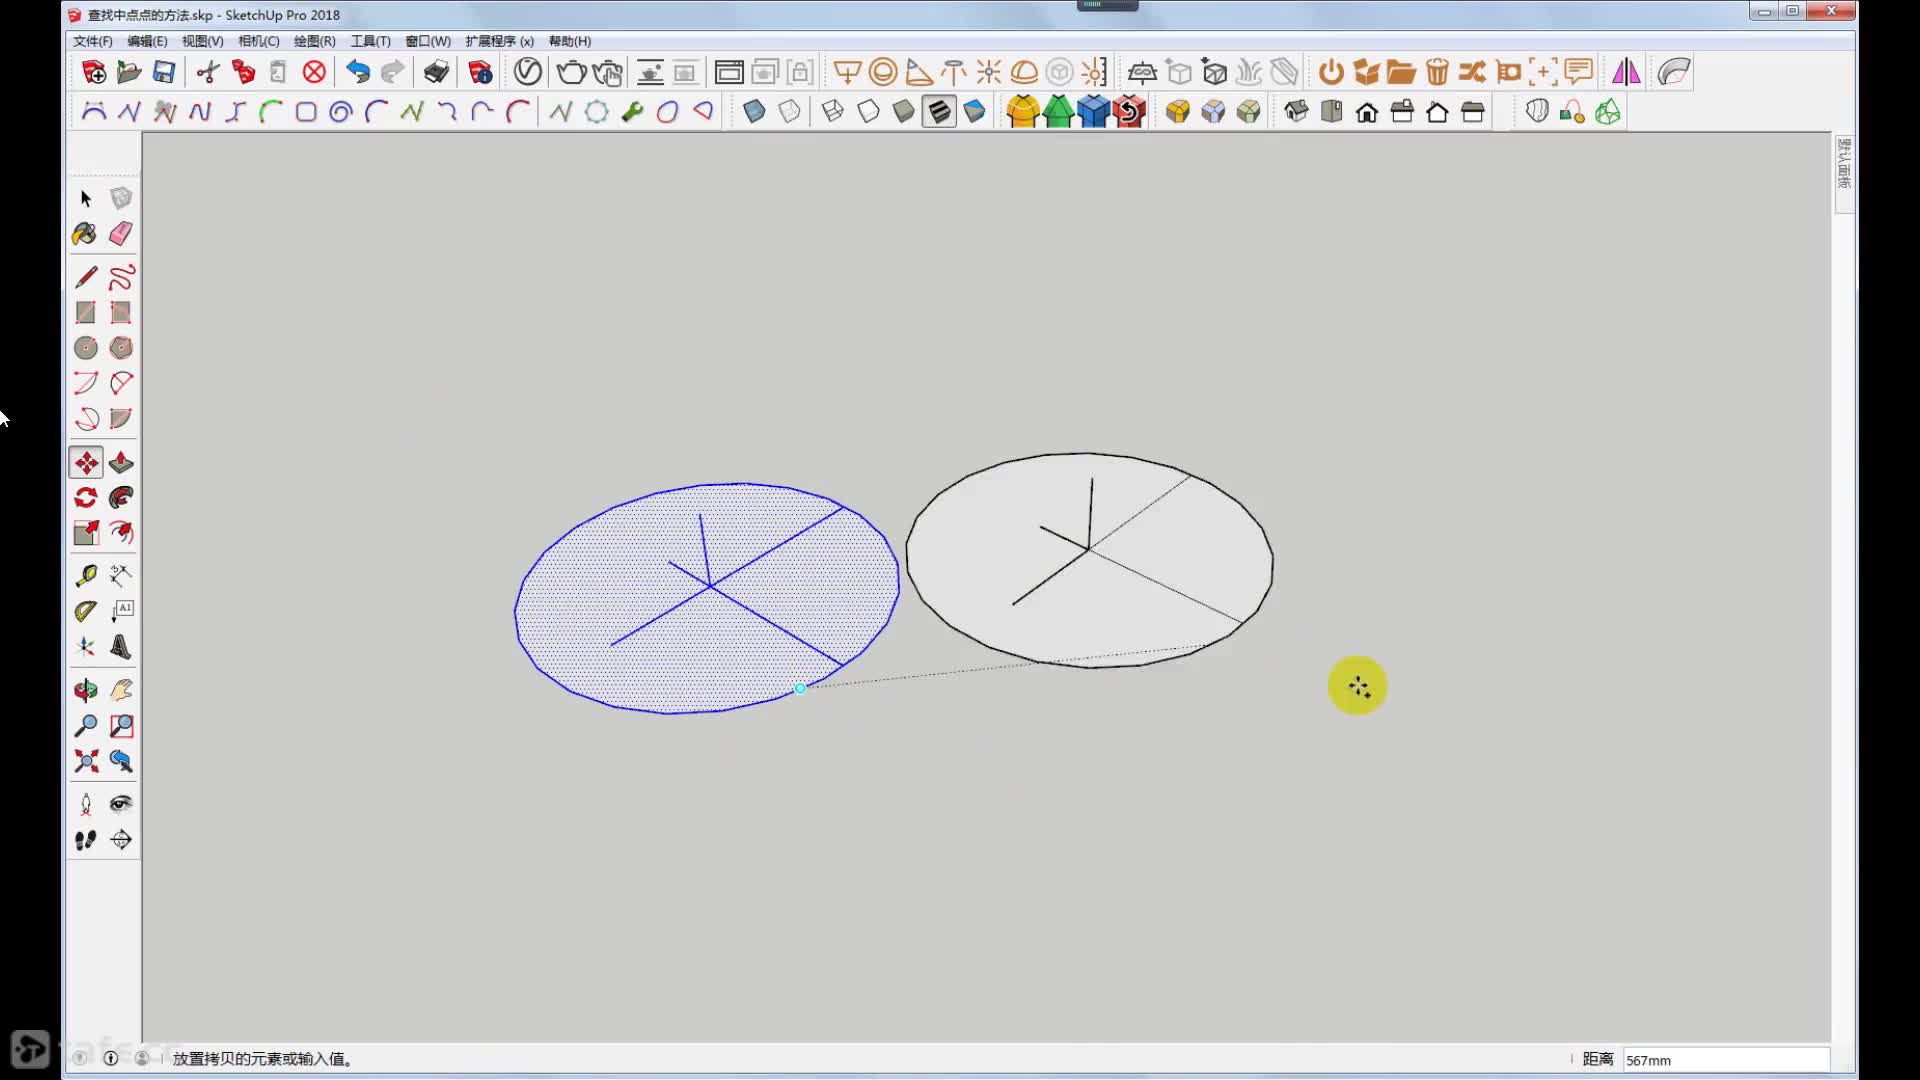Choose the Rotate tool

tap(86, 498)
